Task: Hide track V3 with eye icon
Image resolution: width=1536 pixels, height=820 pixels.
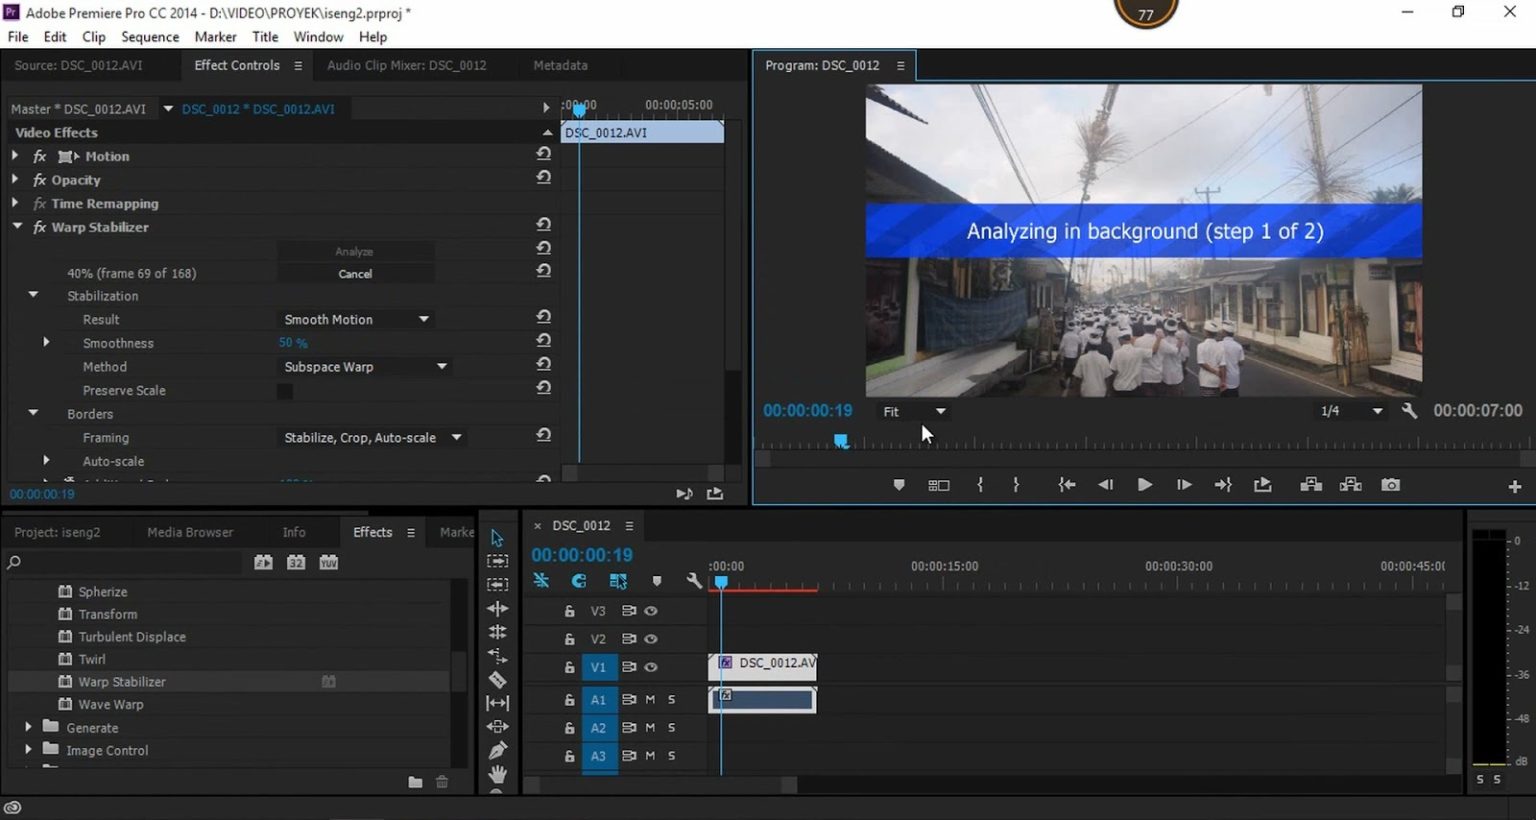Action: (x=651, y=611)
